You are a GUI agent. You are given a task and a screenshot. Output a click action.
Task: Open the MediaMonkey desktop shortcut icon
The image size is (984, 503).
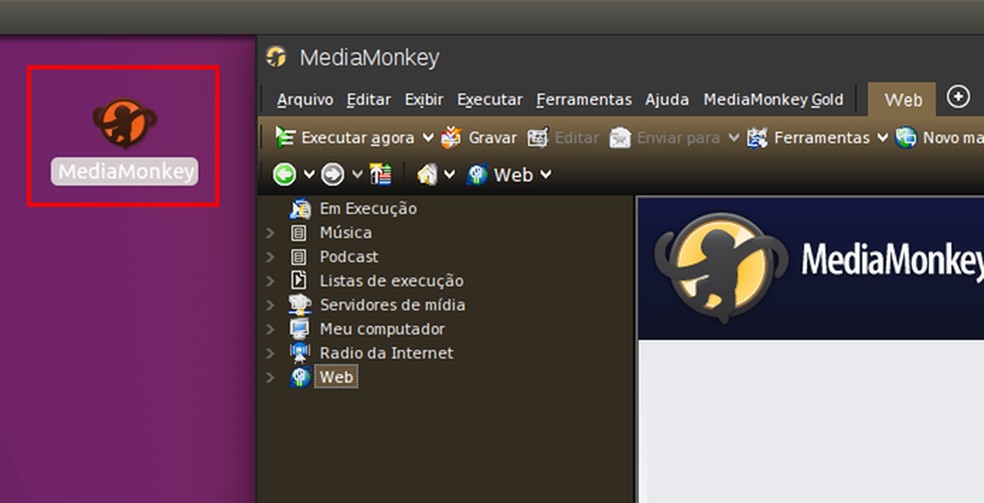(x=124, y=122)
